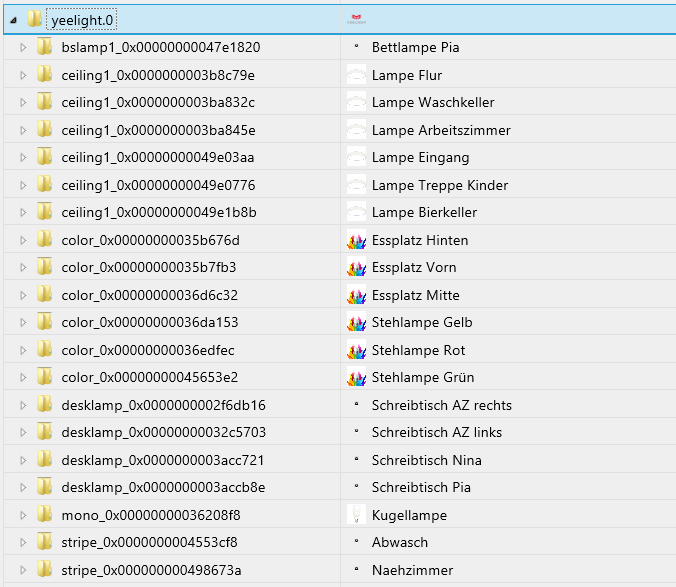Click ceiling lamp icon beside Lampe Bierkeller
Screen dimensions: 676x587
pos(357,212)
